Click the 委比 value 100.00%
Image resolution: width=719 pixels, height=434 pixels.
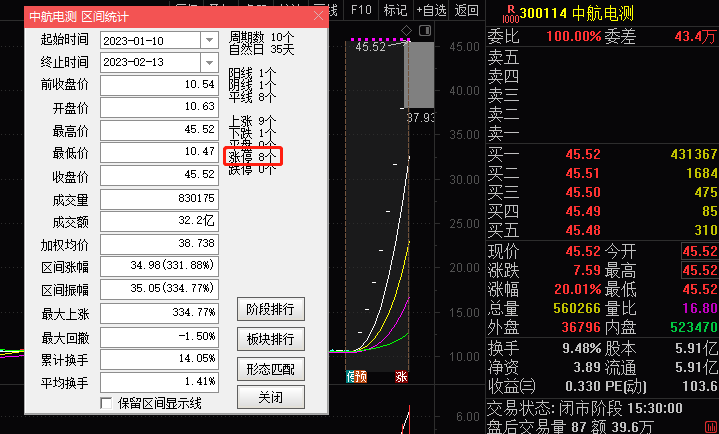coord(573,36)
